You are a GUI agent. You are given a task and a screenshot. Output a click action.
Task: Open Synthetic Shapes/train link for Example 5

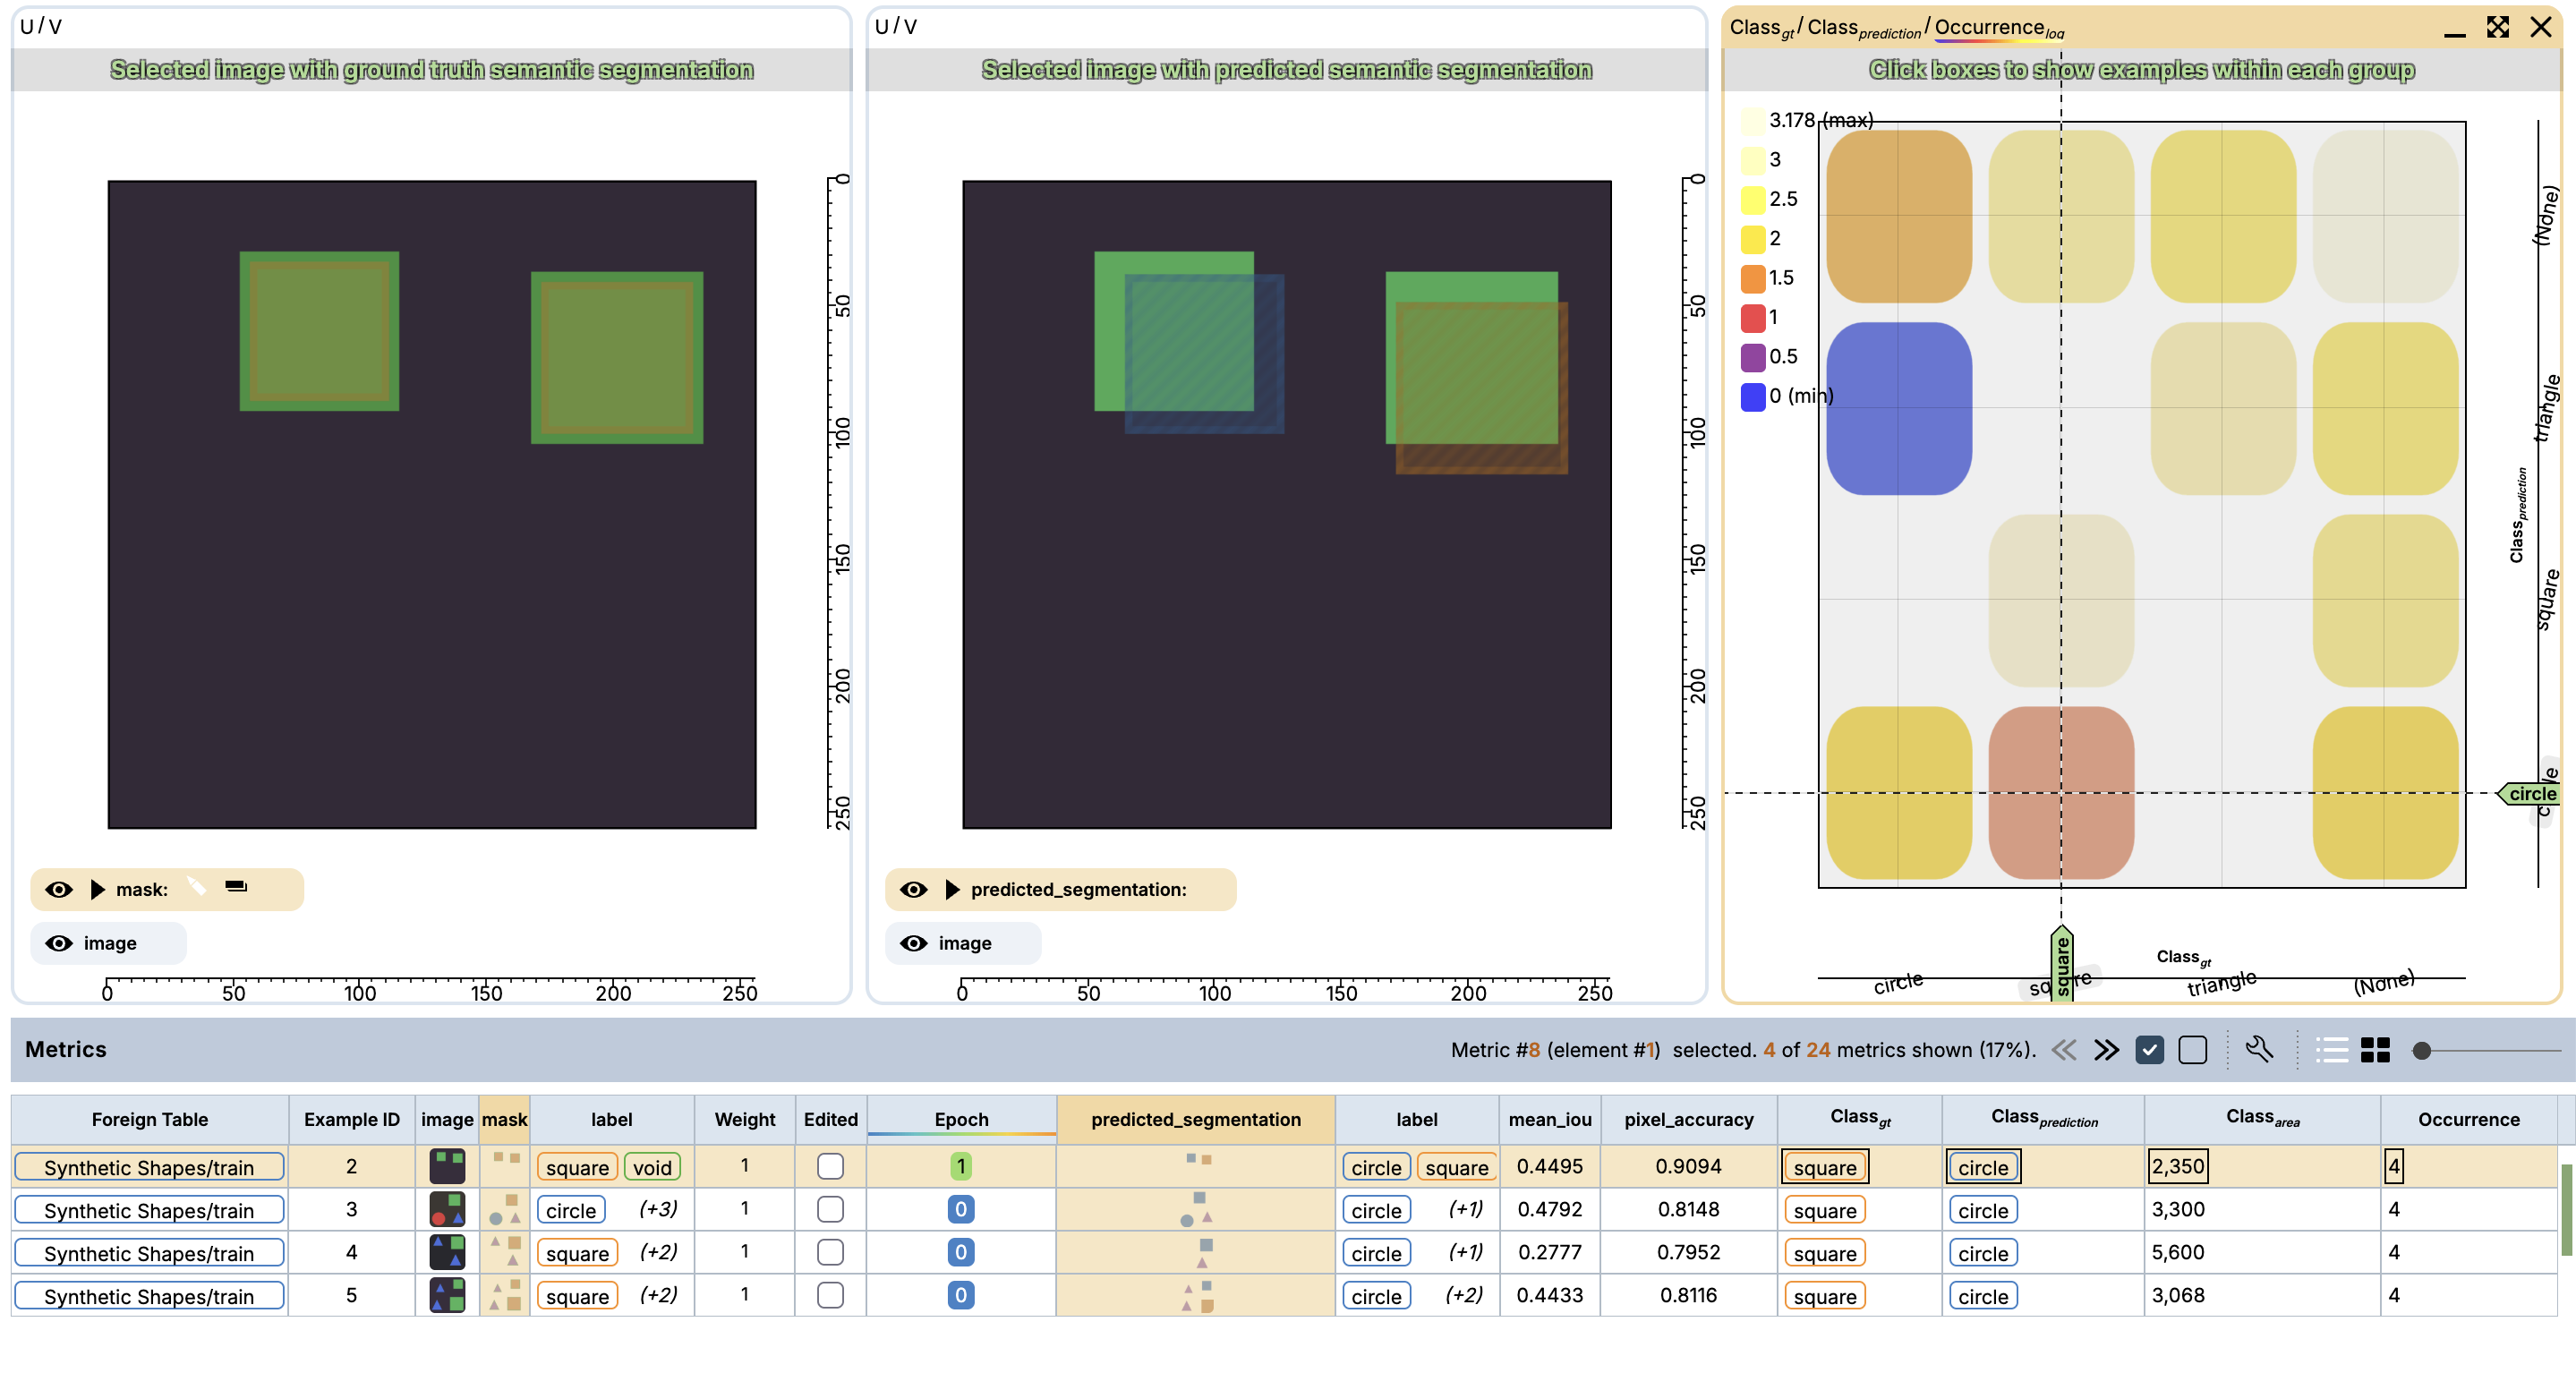[x=149, y=1296]
